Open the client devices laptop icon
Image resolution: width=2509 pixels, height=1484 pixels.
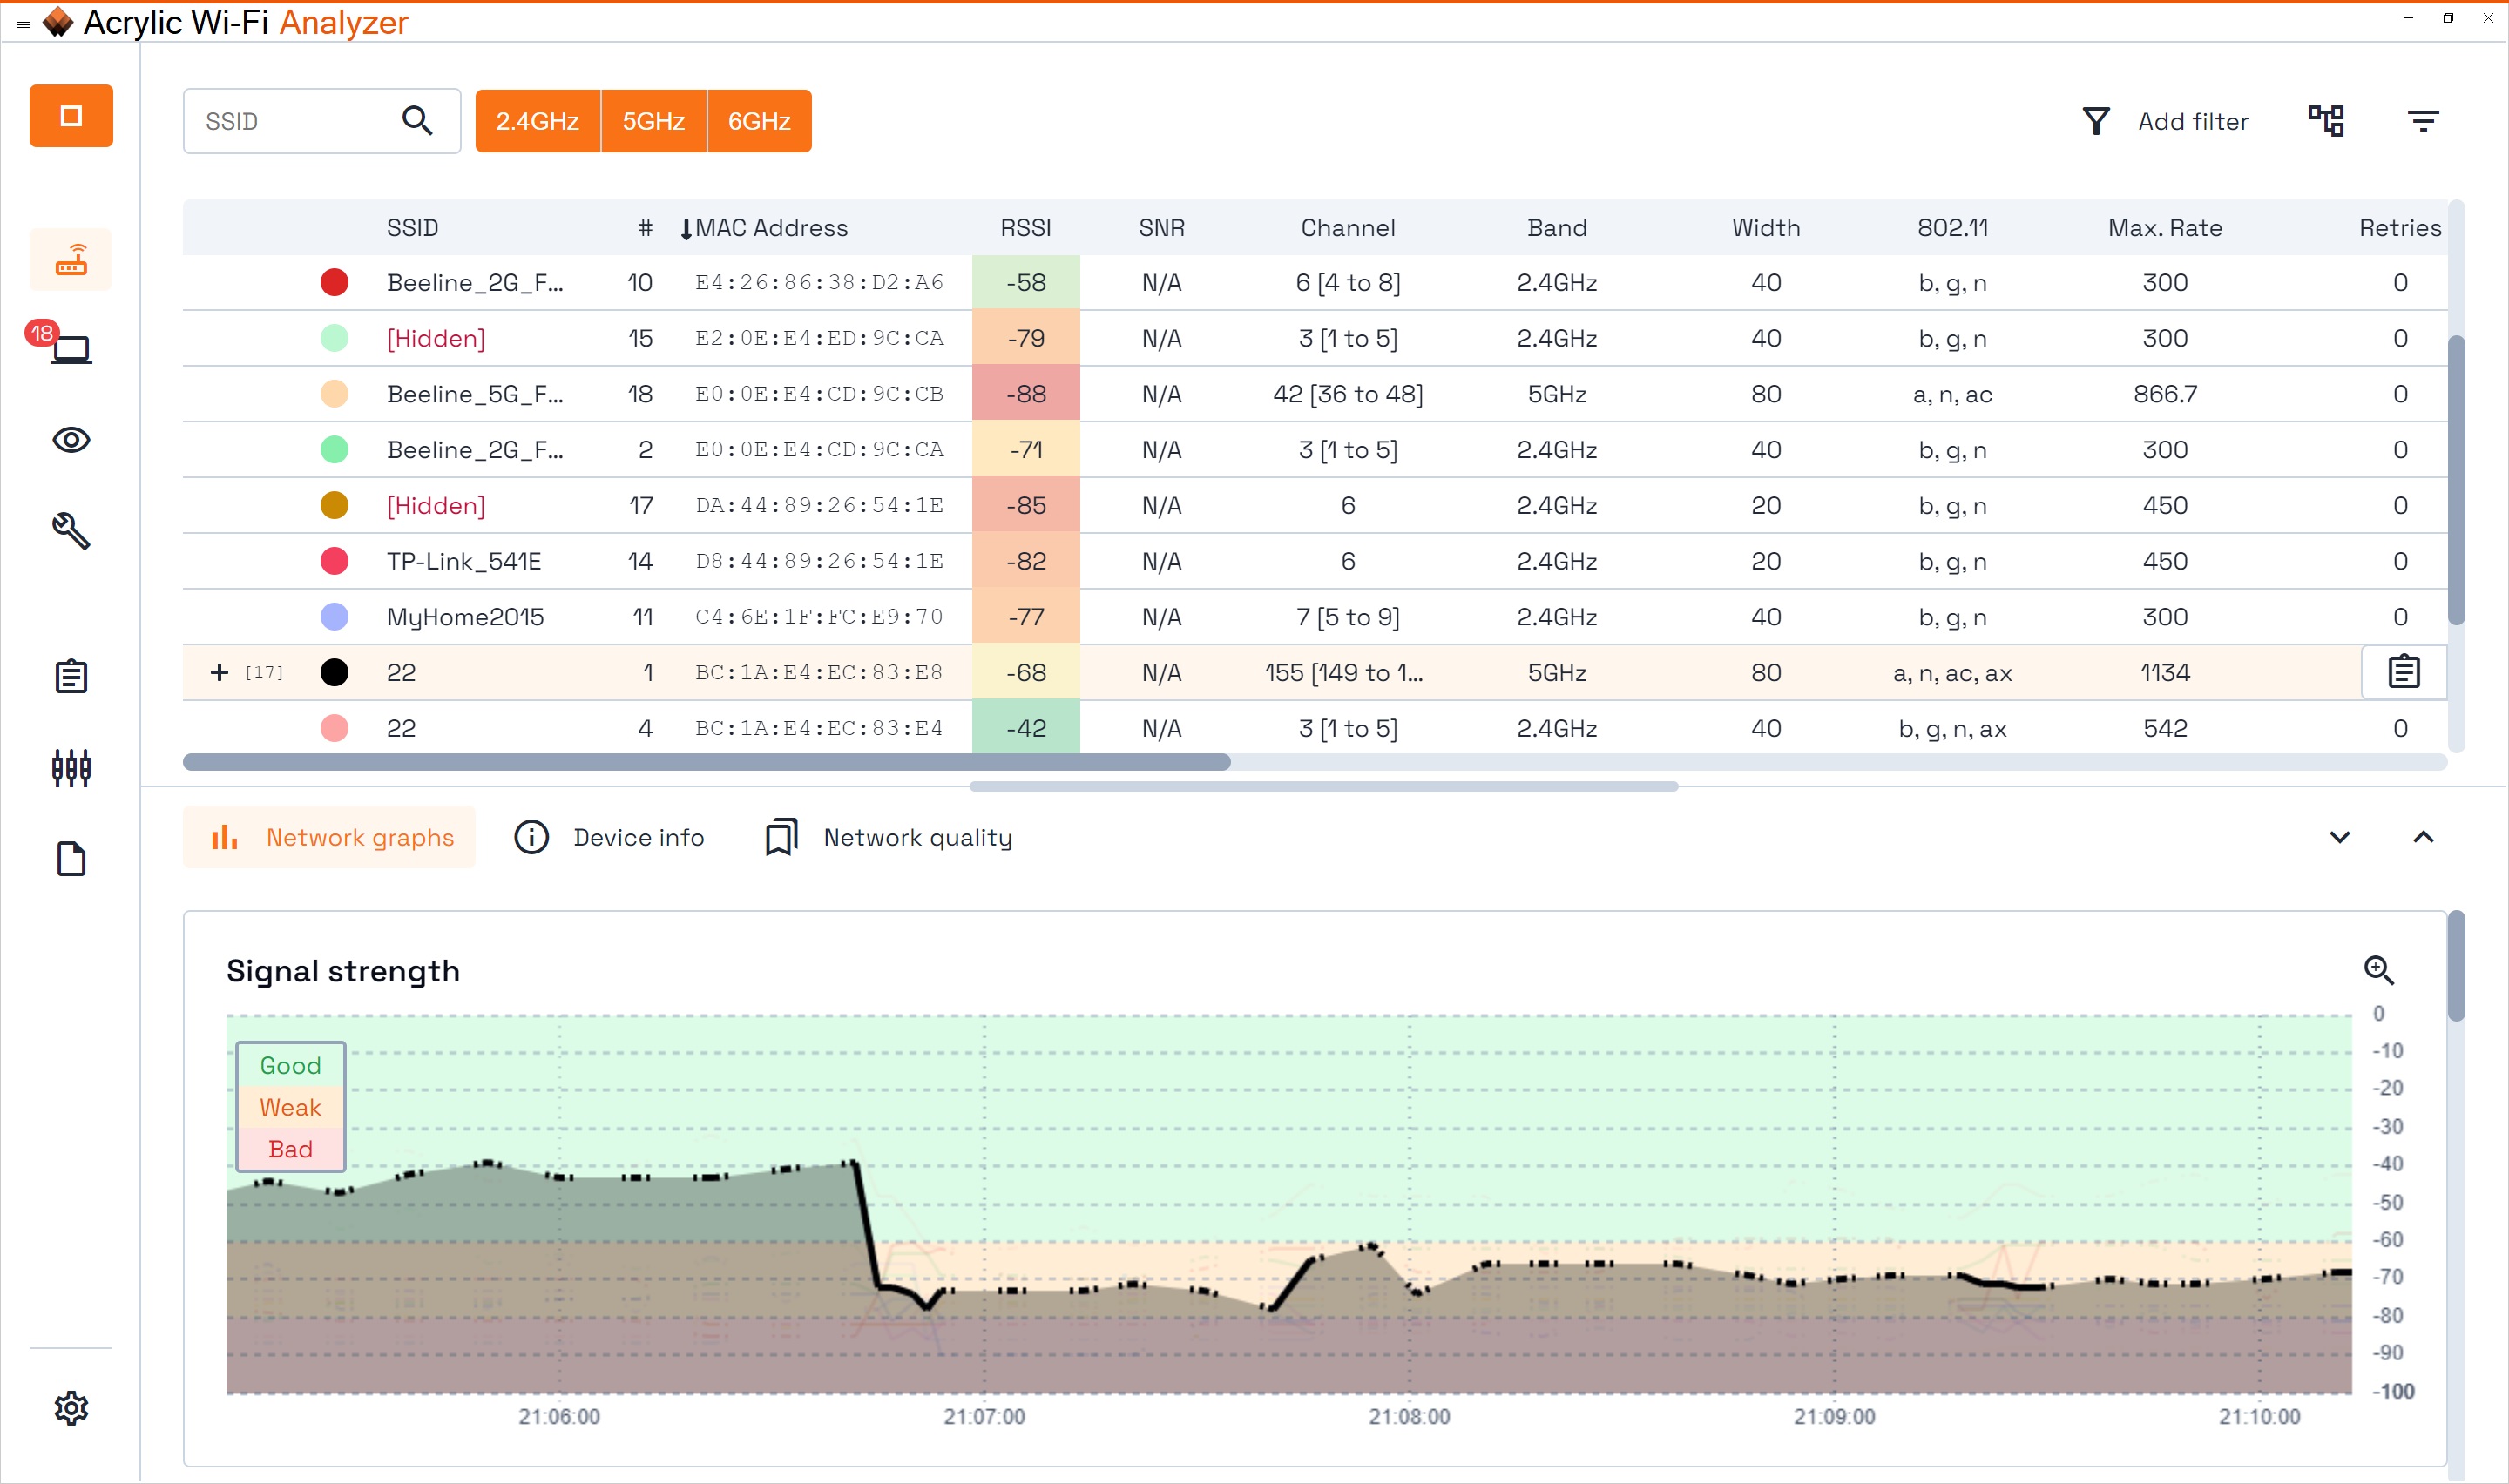click(71, 349)
